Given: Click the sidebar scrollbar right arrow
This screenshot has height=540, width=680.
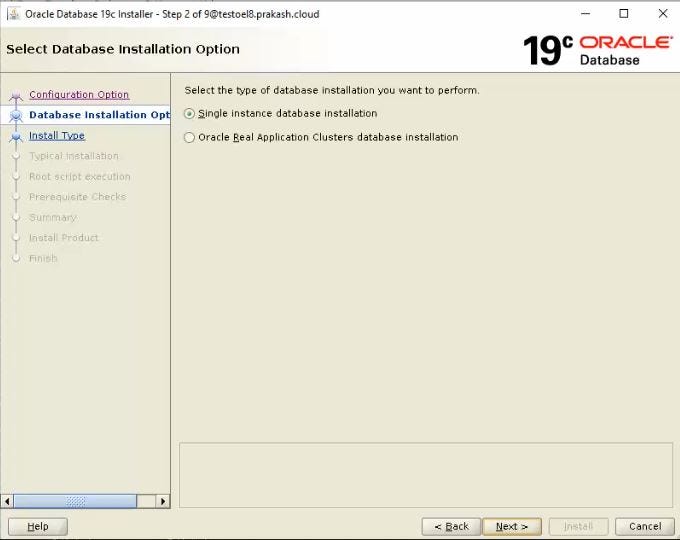Looking at the screenshot, I should [x=163, y=501].
